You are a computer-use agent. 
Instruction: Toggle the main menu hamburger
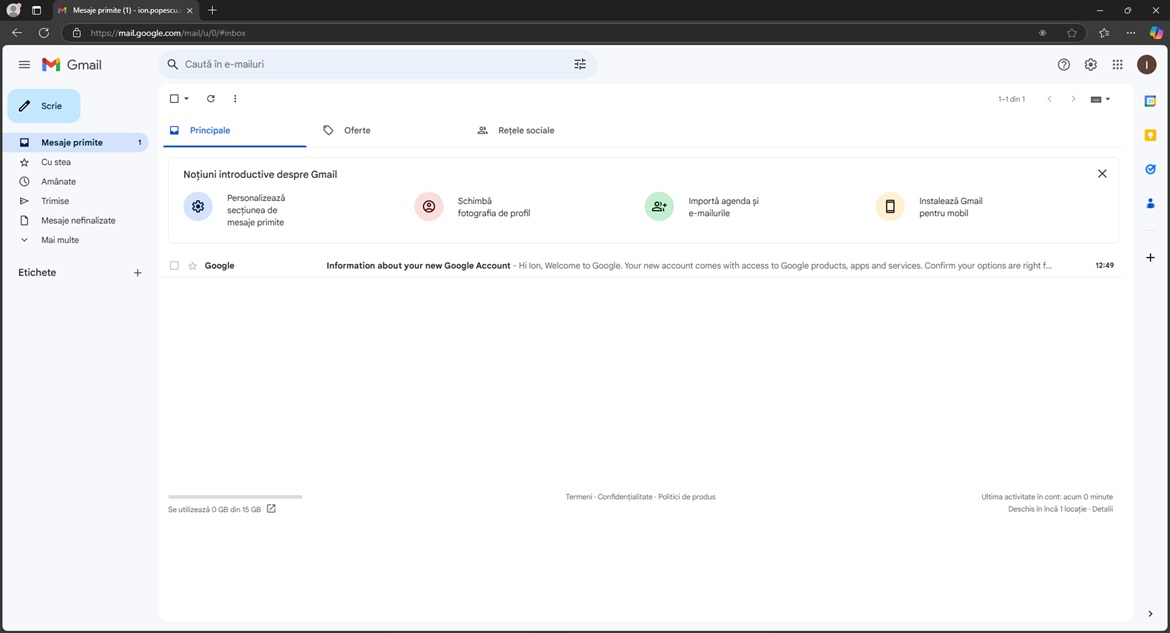(24, 65)
